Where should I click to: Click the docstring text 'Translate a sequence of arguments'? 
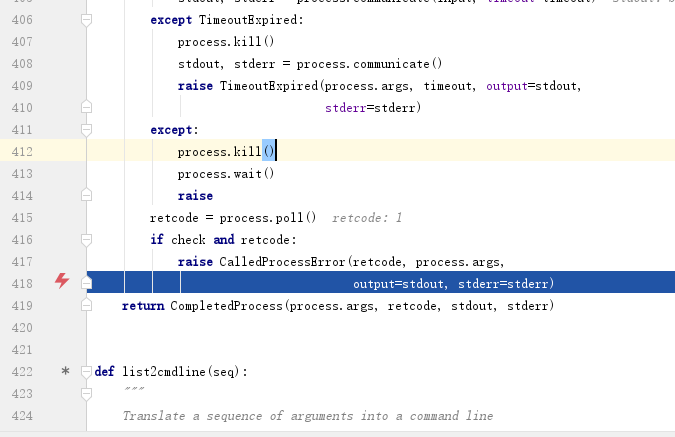click(x=238, y=415)
